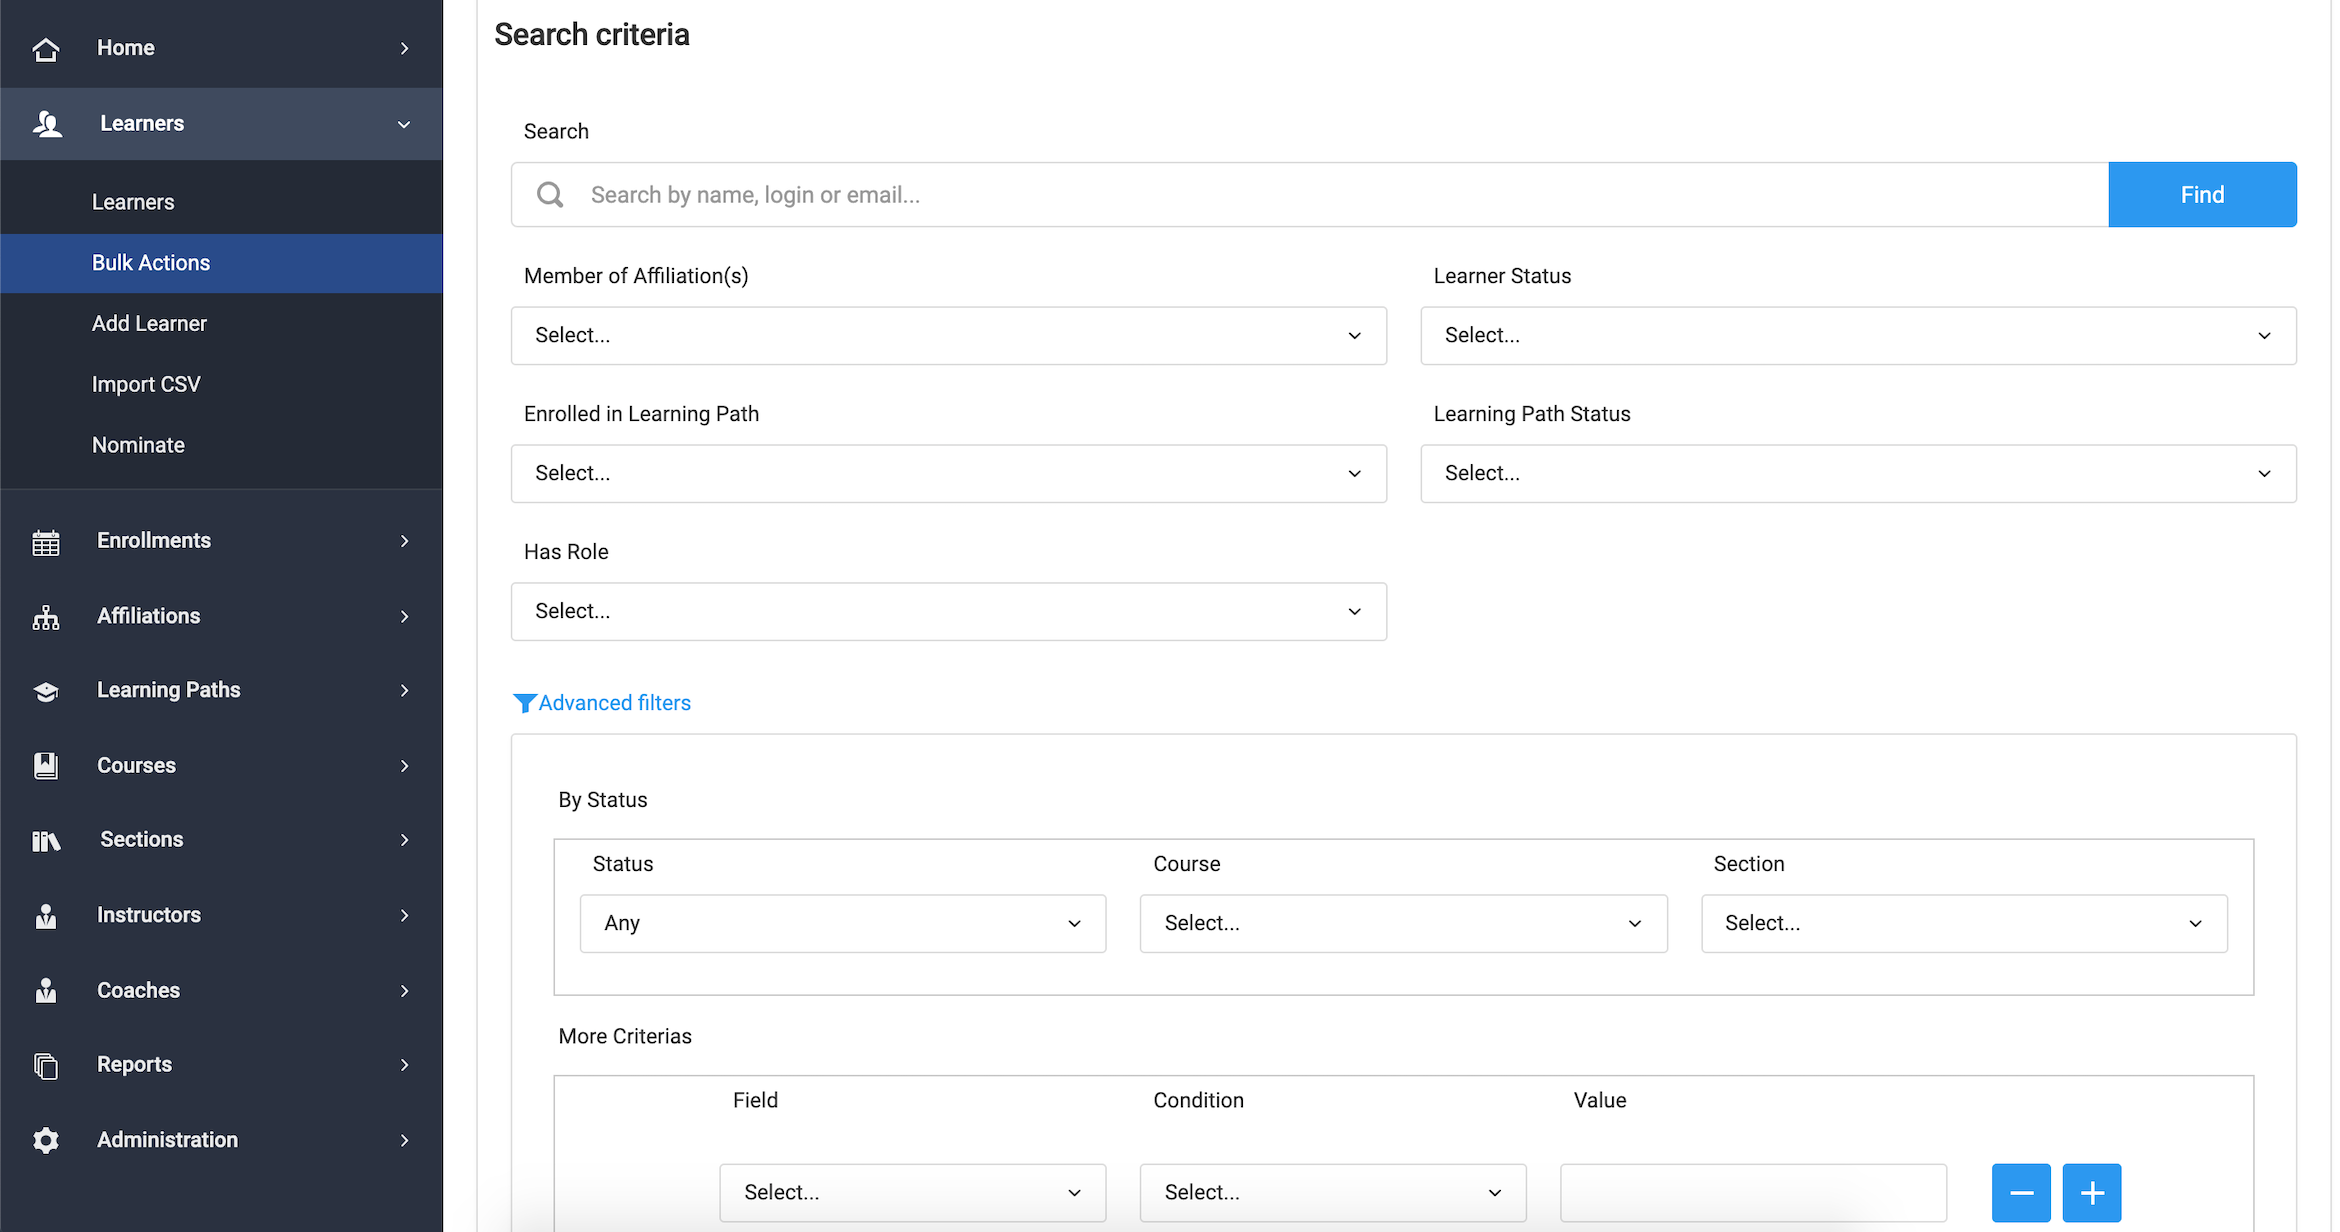
Task: Select Import CSV submenu item
Action: (x=222, y=385)
